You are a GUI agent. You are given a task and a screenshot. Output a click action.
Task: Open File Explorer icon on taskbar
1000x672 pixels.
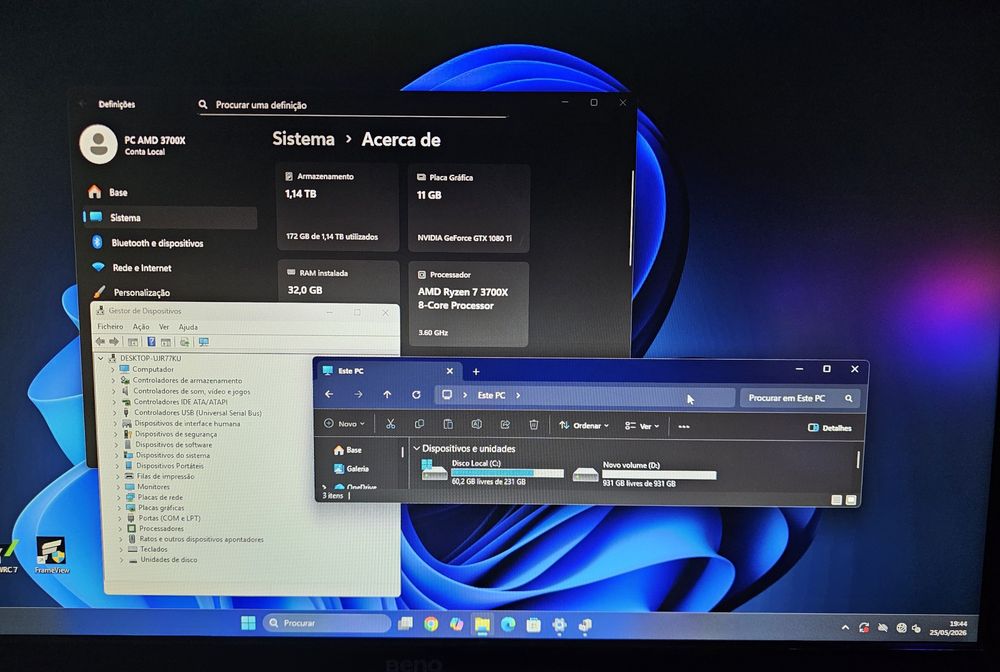[x=482, y=624]
